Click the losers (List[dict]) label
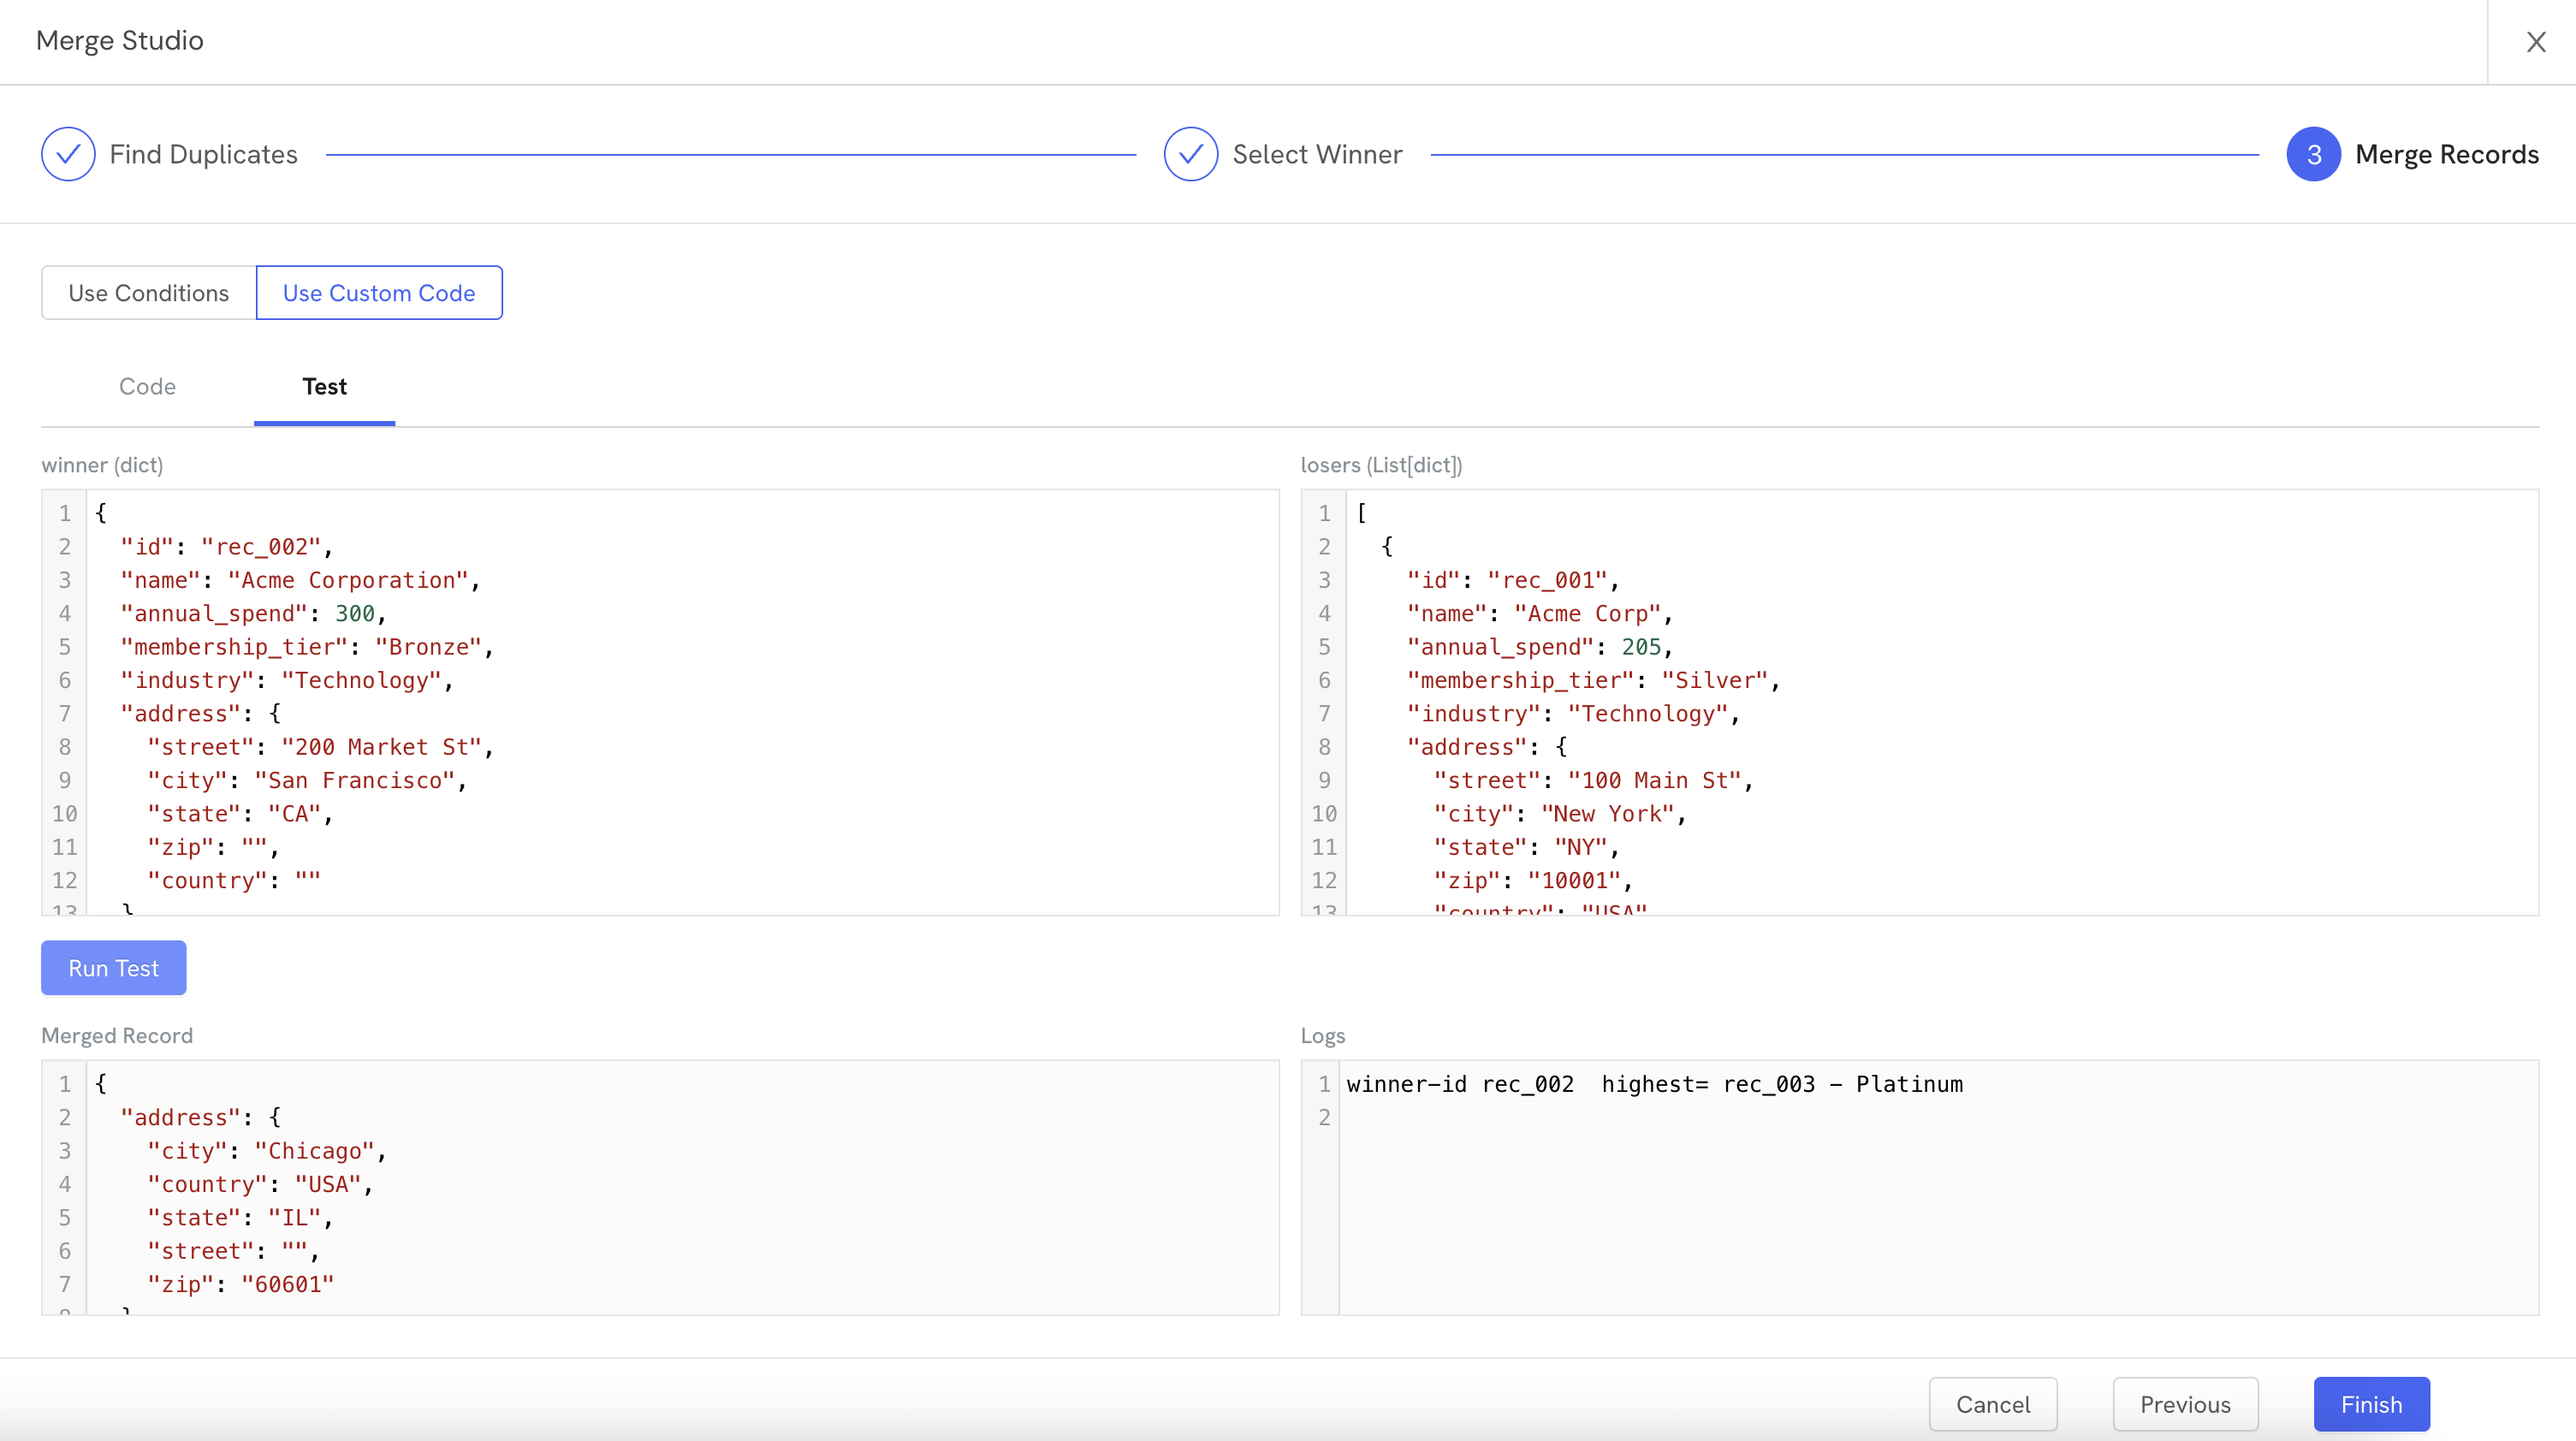2576x1441 pixels. pos(1381,465)
